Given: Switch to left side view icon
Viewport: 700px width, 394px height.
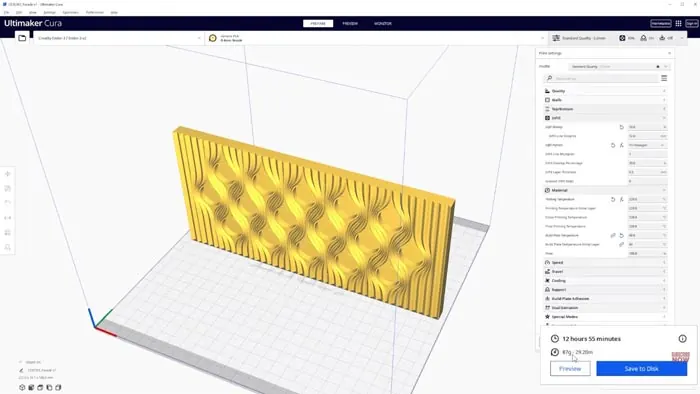Looking at the screenshot, I should [x=49, y=387].
